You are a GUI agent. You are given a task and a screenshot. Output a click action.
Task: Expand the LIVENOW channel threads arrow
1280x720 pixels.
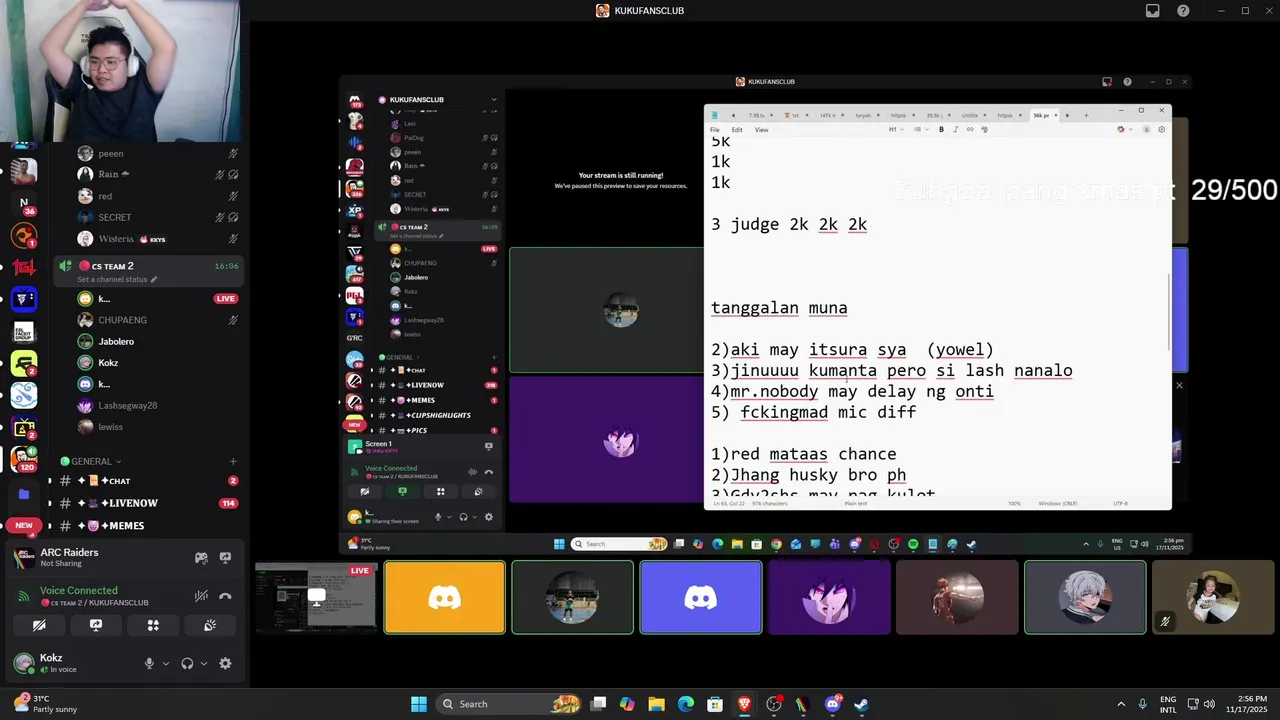click(50, 503)
